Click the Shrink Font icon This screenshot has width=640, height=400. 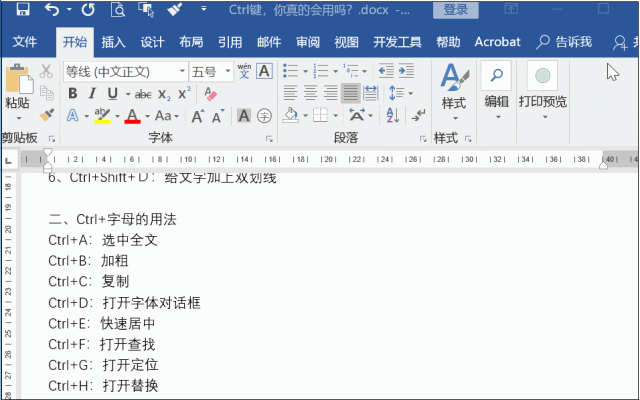218,116
